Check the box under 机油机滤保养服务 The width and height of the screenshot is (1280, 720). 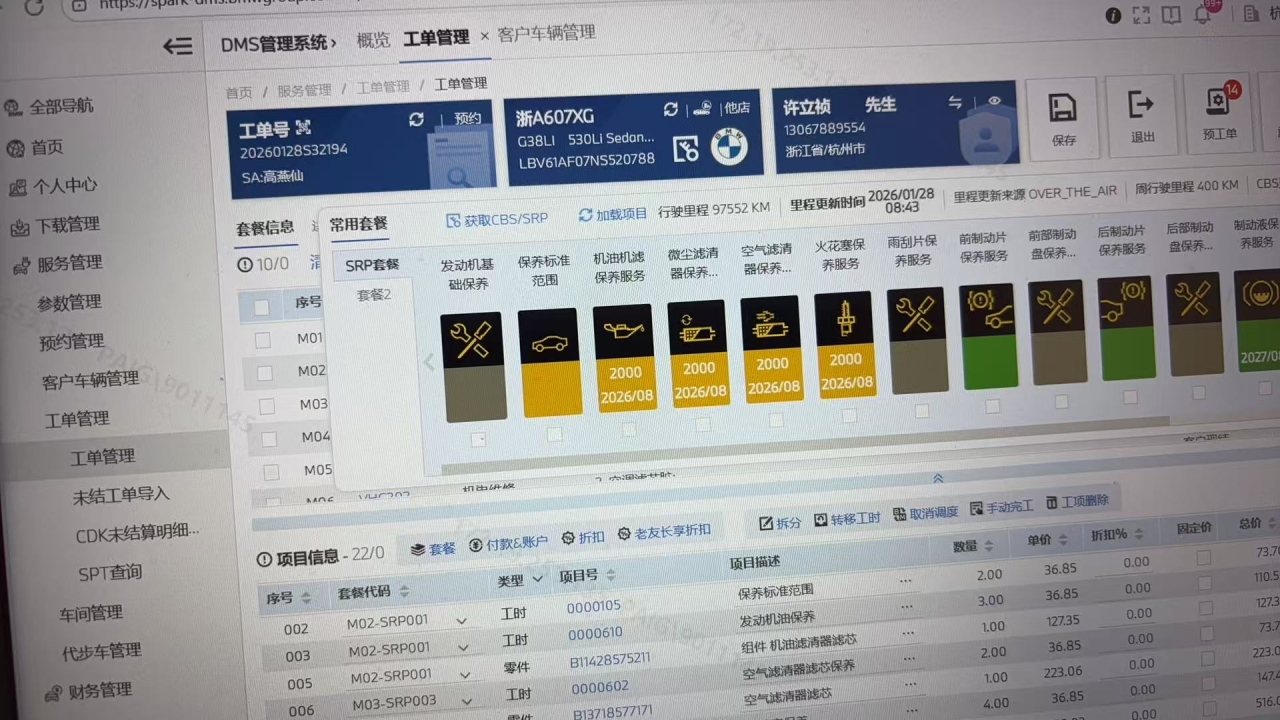point(628,429)
